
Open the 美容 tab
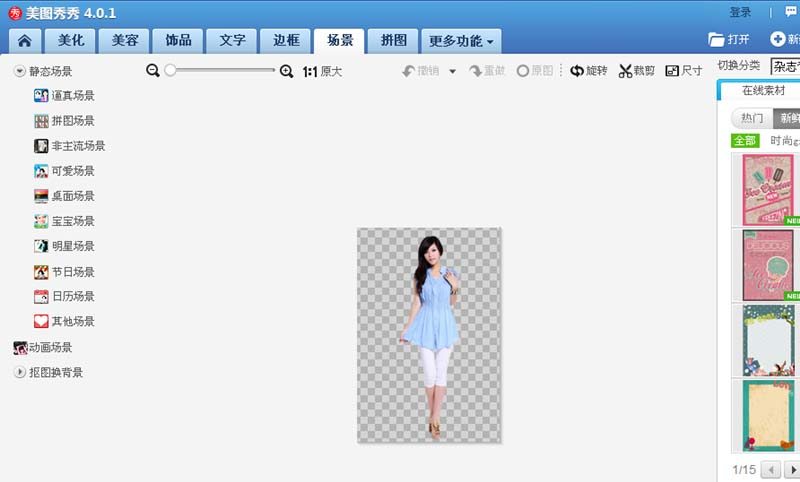124,41
